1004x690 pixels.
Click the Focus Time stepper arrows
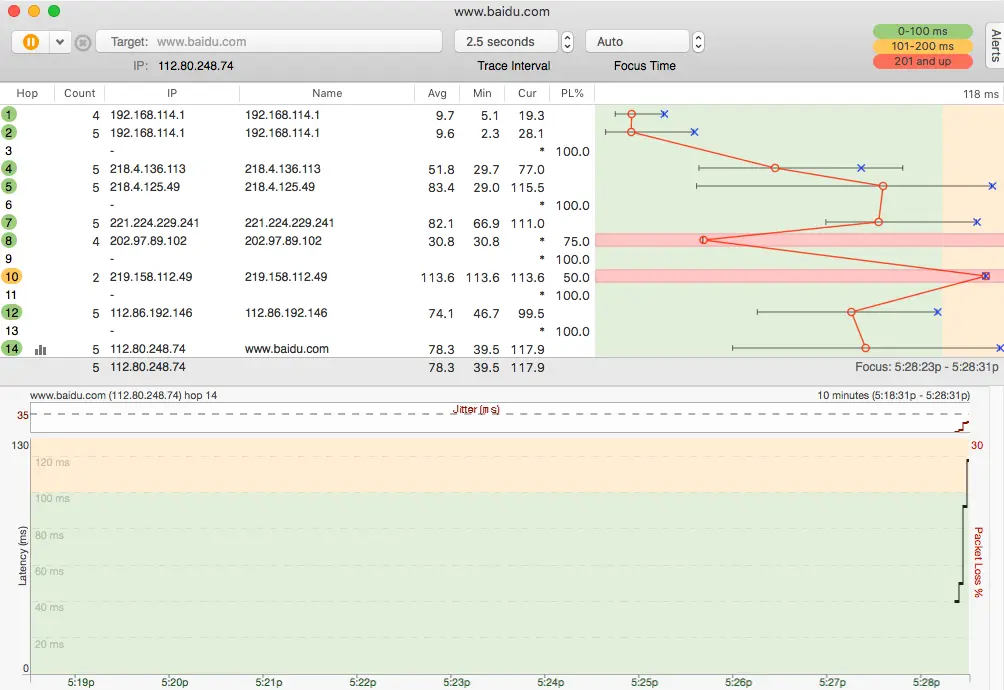coord(698,42)
